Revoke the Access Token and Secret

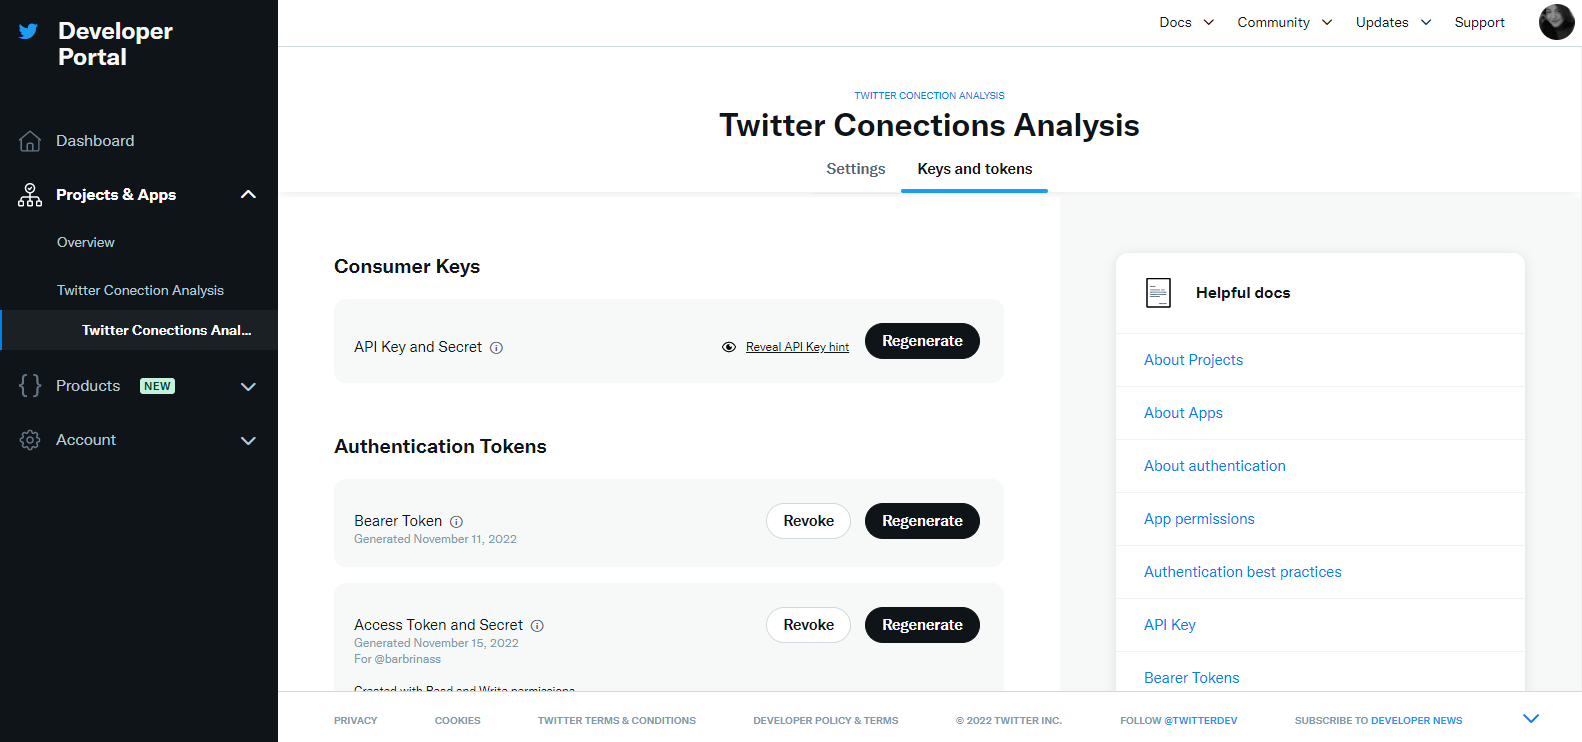[808, 625]
